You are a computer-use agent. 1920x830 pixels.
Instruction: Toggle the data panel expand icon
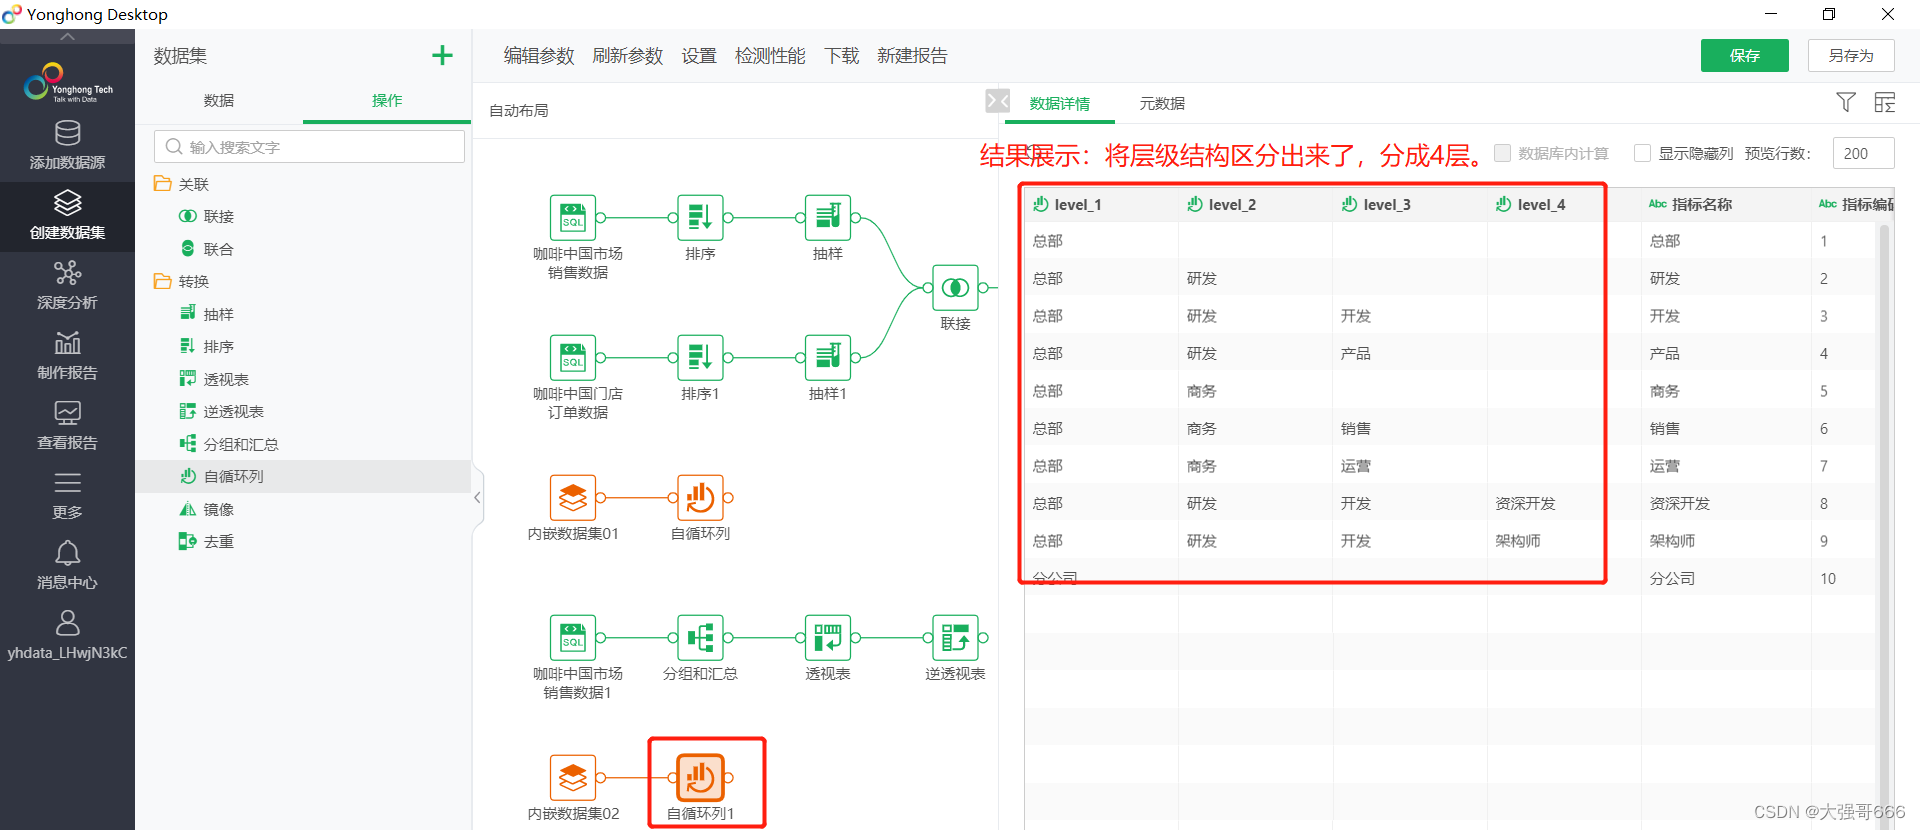pyautogui.click(x=997, y=100)
